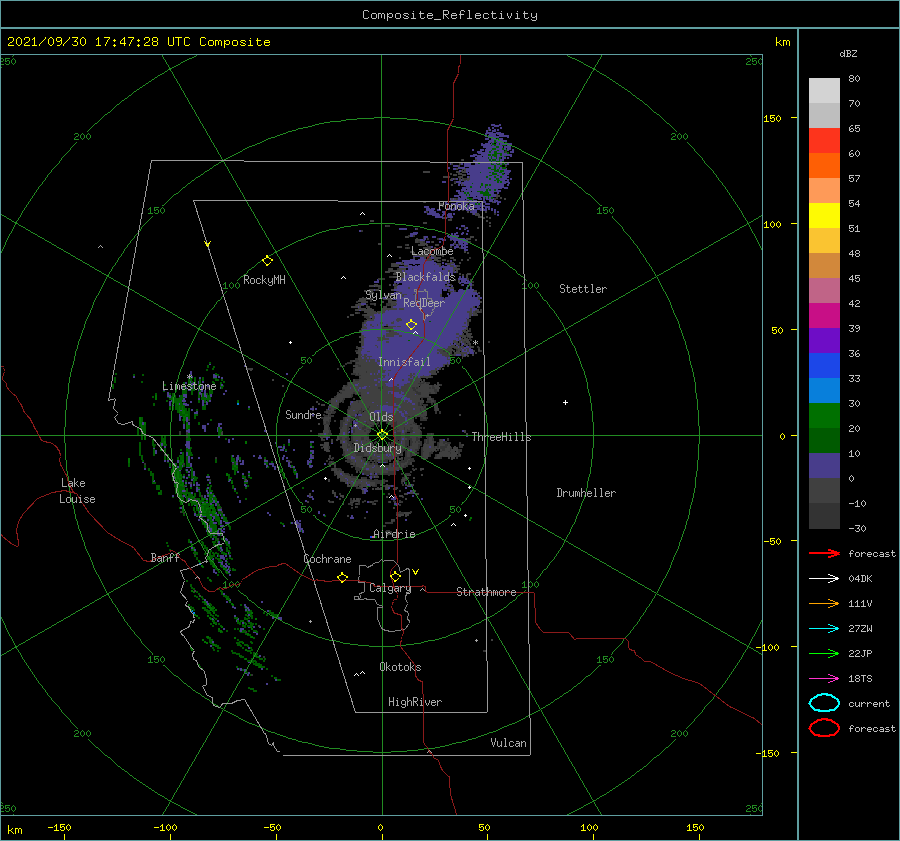This screenshot has height=841, width=900.
Task: Click the magenta 18TS arrow icon
Action: point(824,679)
